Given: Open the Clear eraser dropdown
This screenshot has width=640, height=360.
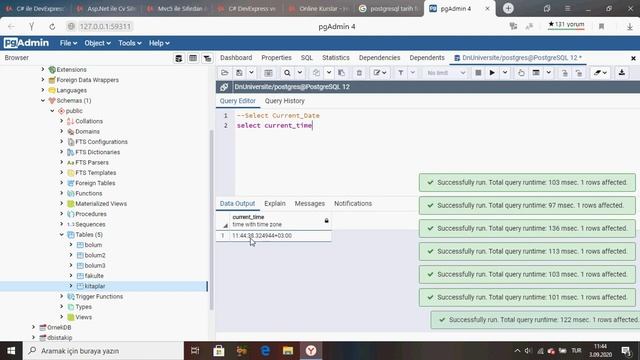Looking at the screenshot, I should (x=600, y=73).
